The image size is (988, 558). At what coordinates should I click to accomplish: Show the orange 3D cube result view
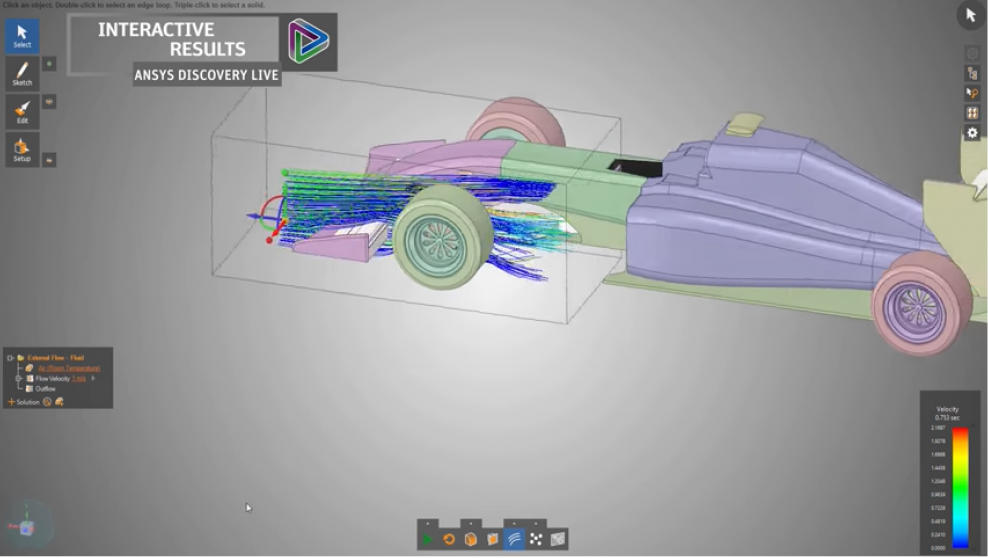coord(470,539)
